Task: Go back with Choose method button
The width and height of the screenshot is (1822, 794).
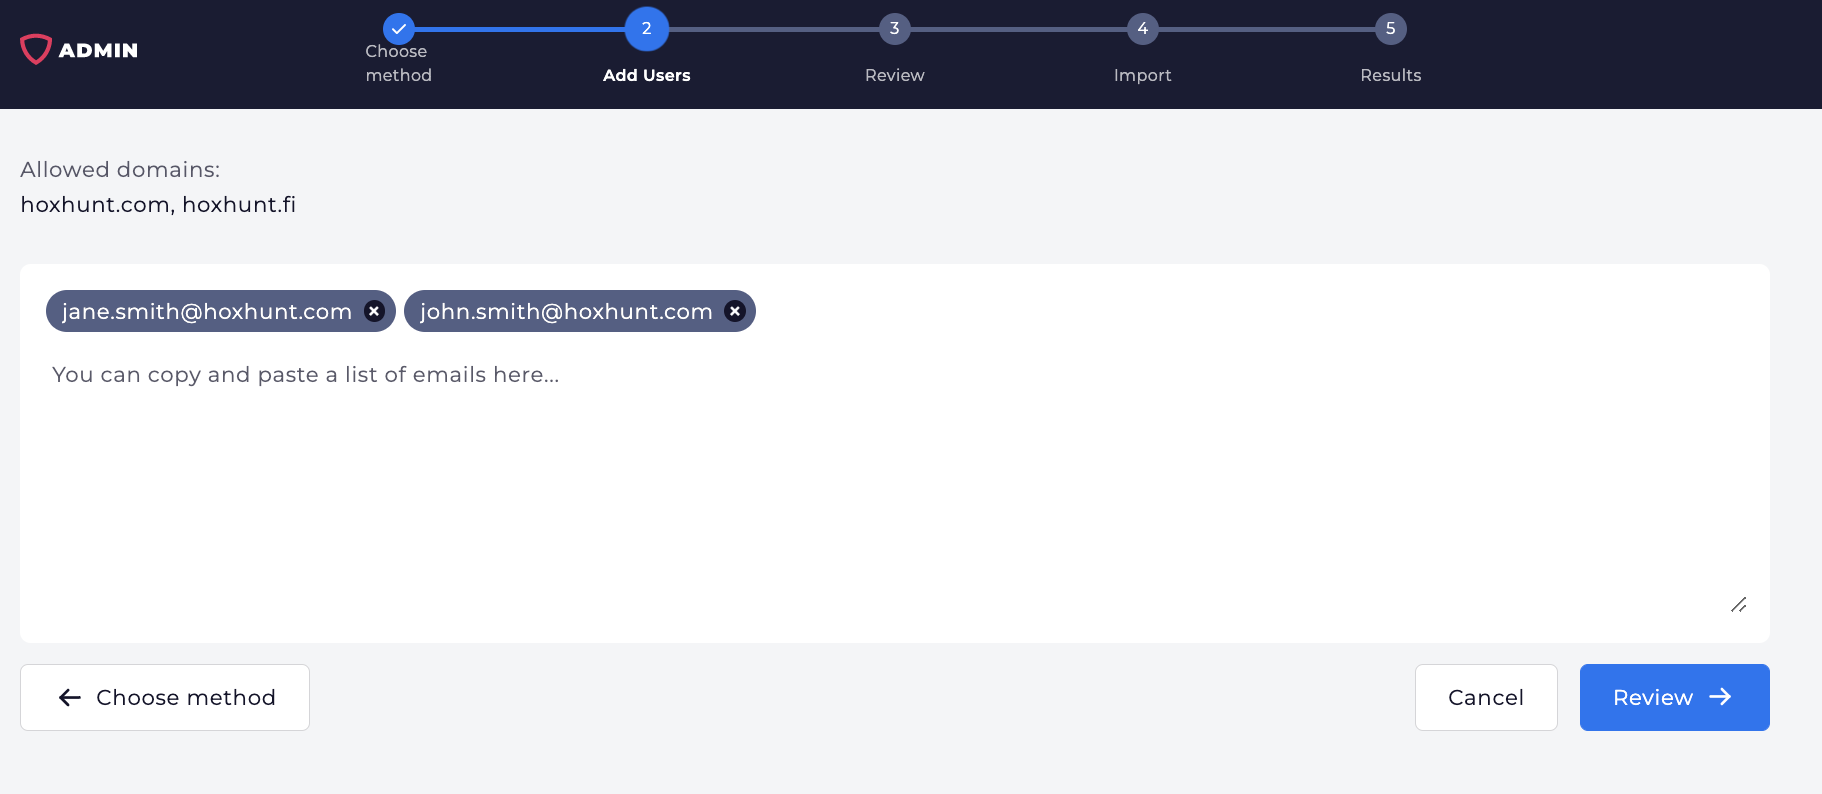Action: [x=165, y=697]
